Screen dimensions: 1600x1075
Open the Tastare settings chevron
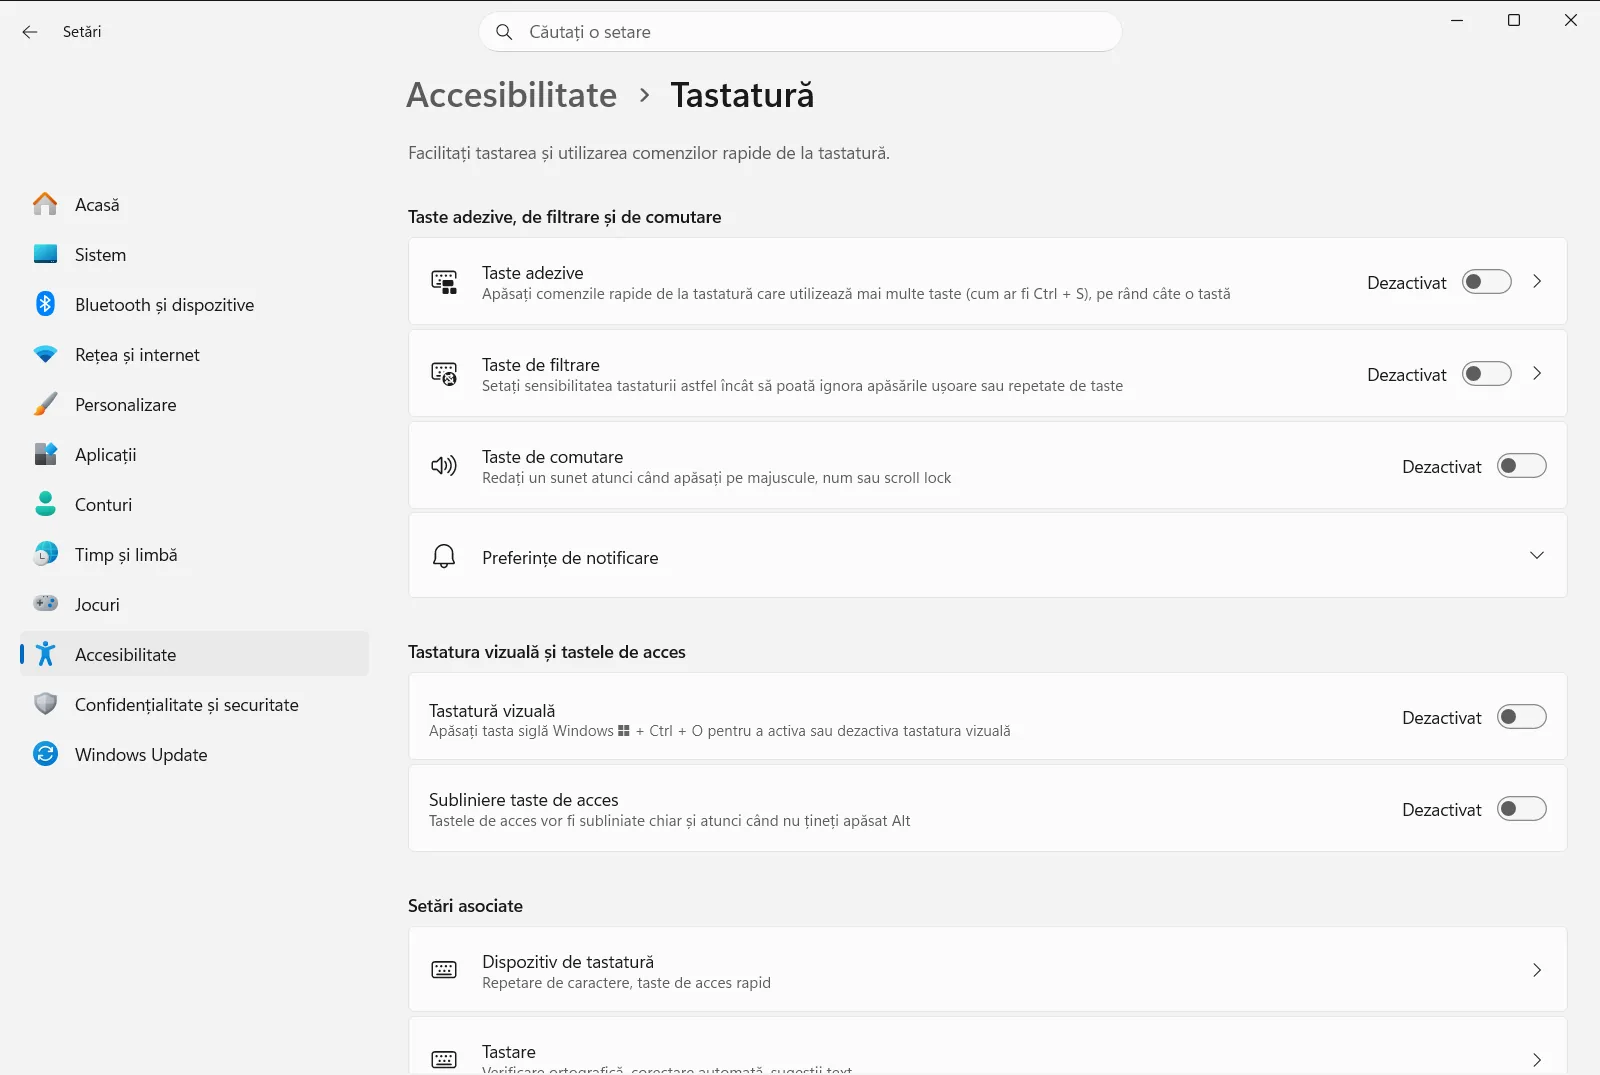pyautogui.click(x=1537, y=1060)
